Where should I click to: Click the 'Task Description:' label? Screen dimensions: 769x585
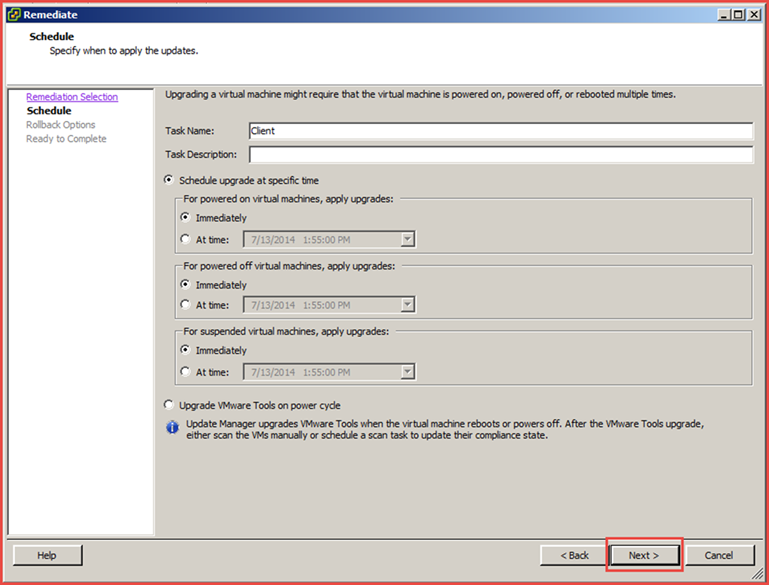click(x=201, y=154)
